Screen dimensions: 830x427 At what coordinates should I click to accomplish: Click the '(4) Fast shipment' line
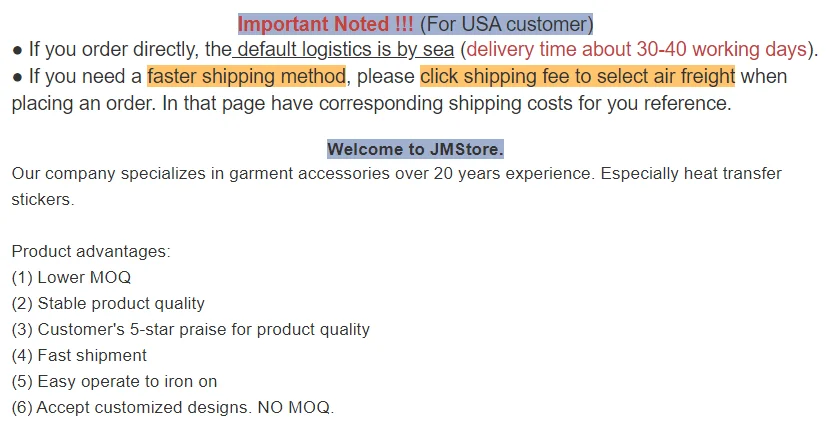(x=79, y=355)
